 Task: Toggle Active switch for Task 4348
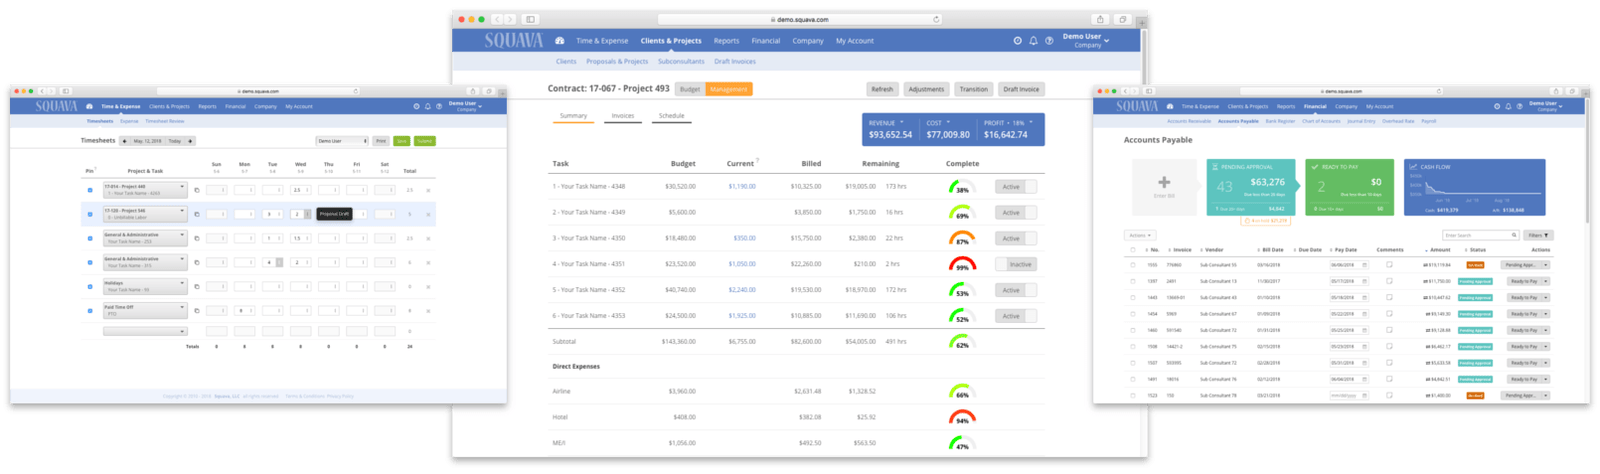point(1015,187)
